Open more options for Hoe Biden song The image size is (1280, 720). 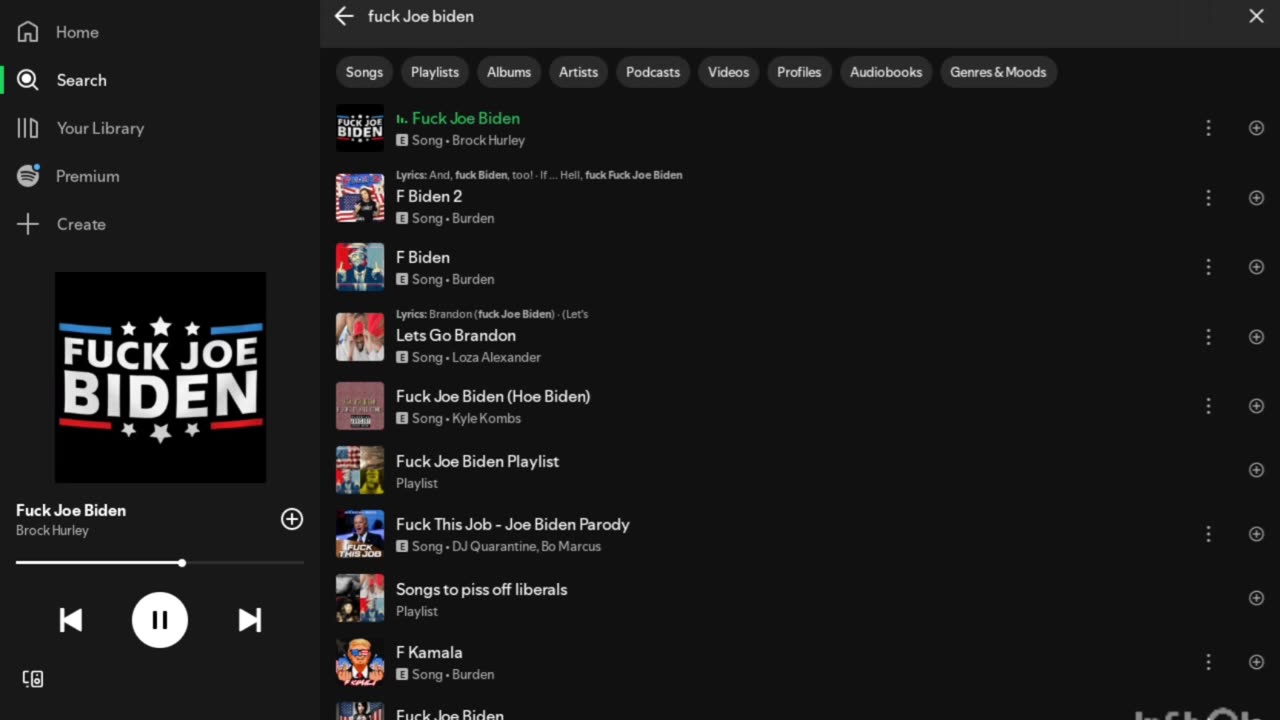pos(1208,406)
